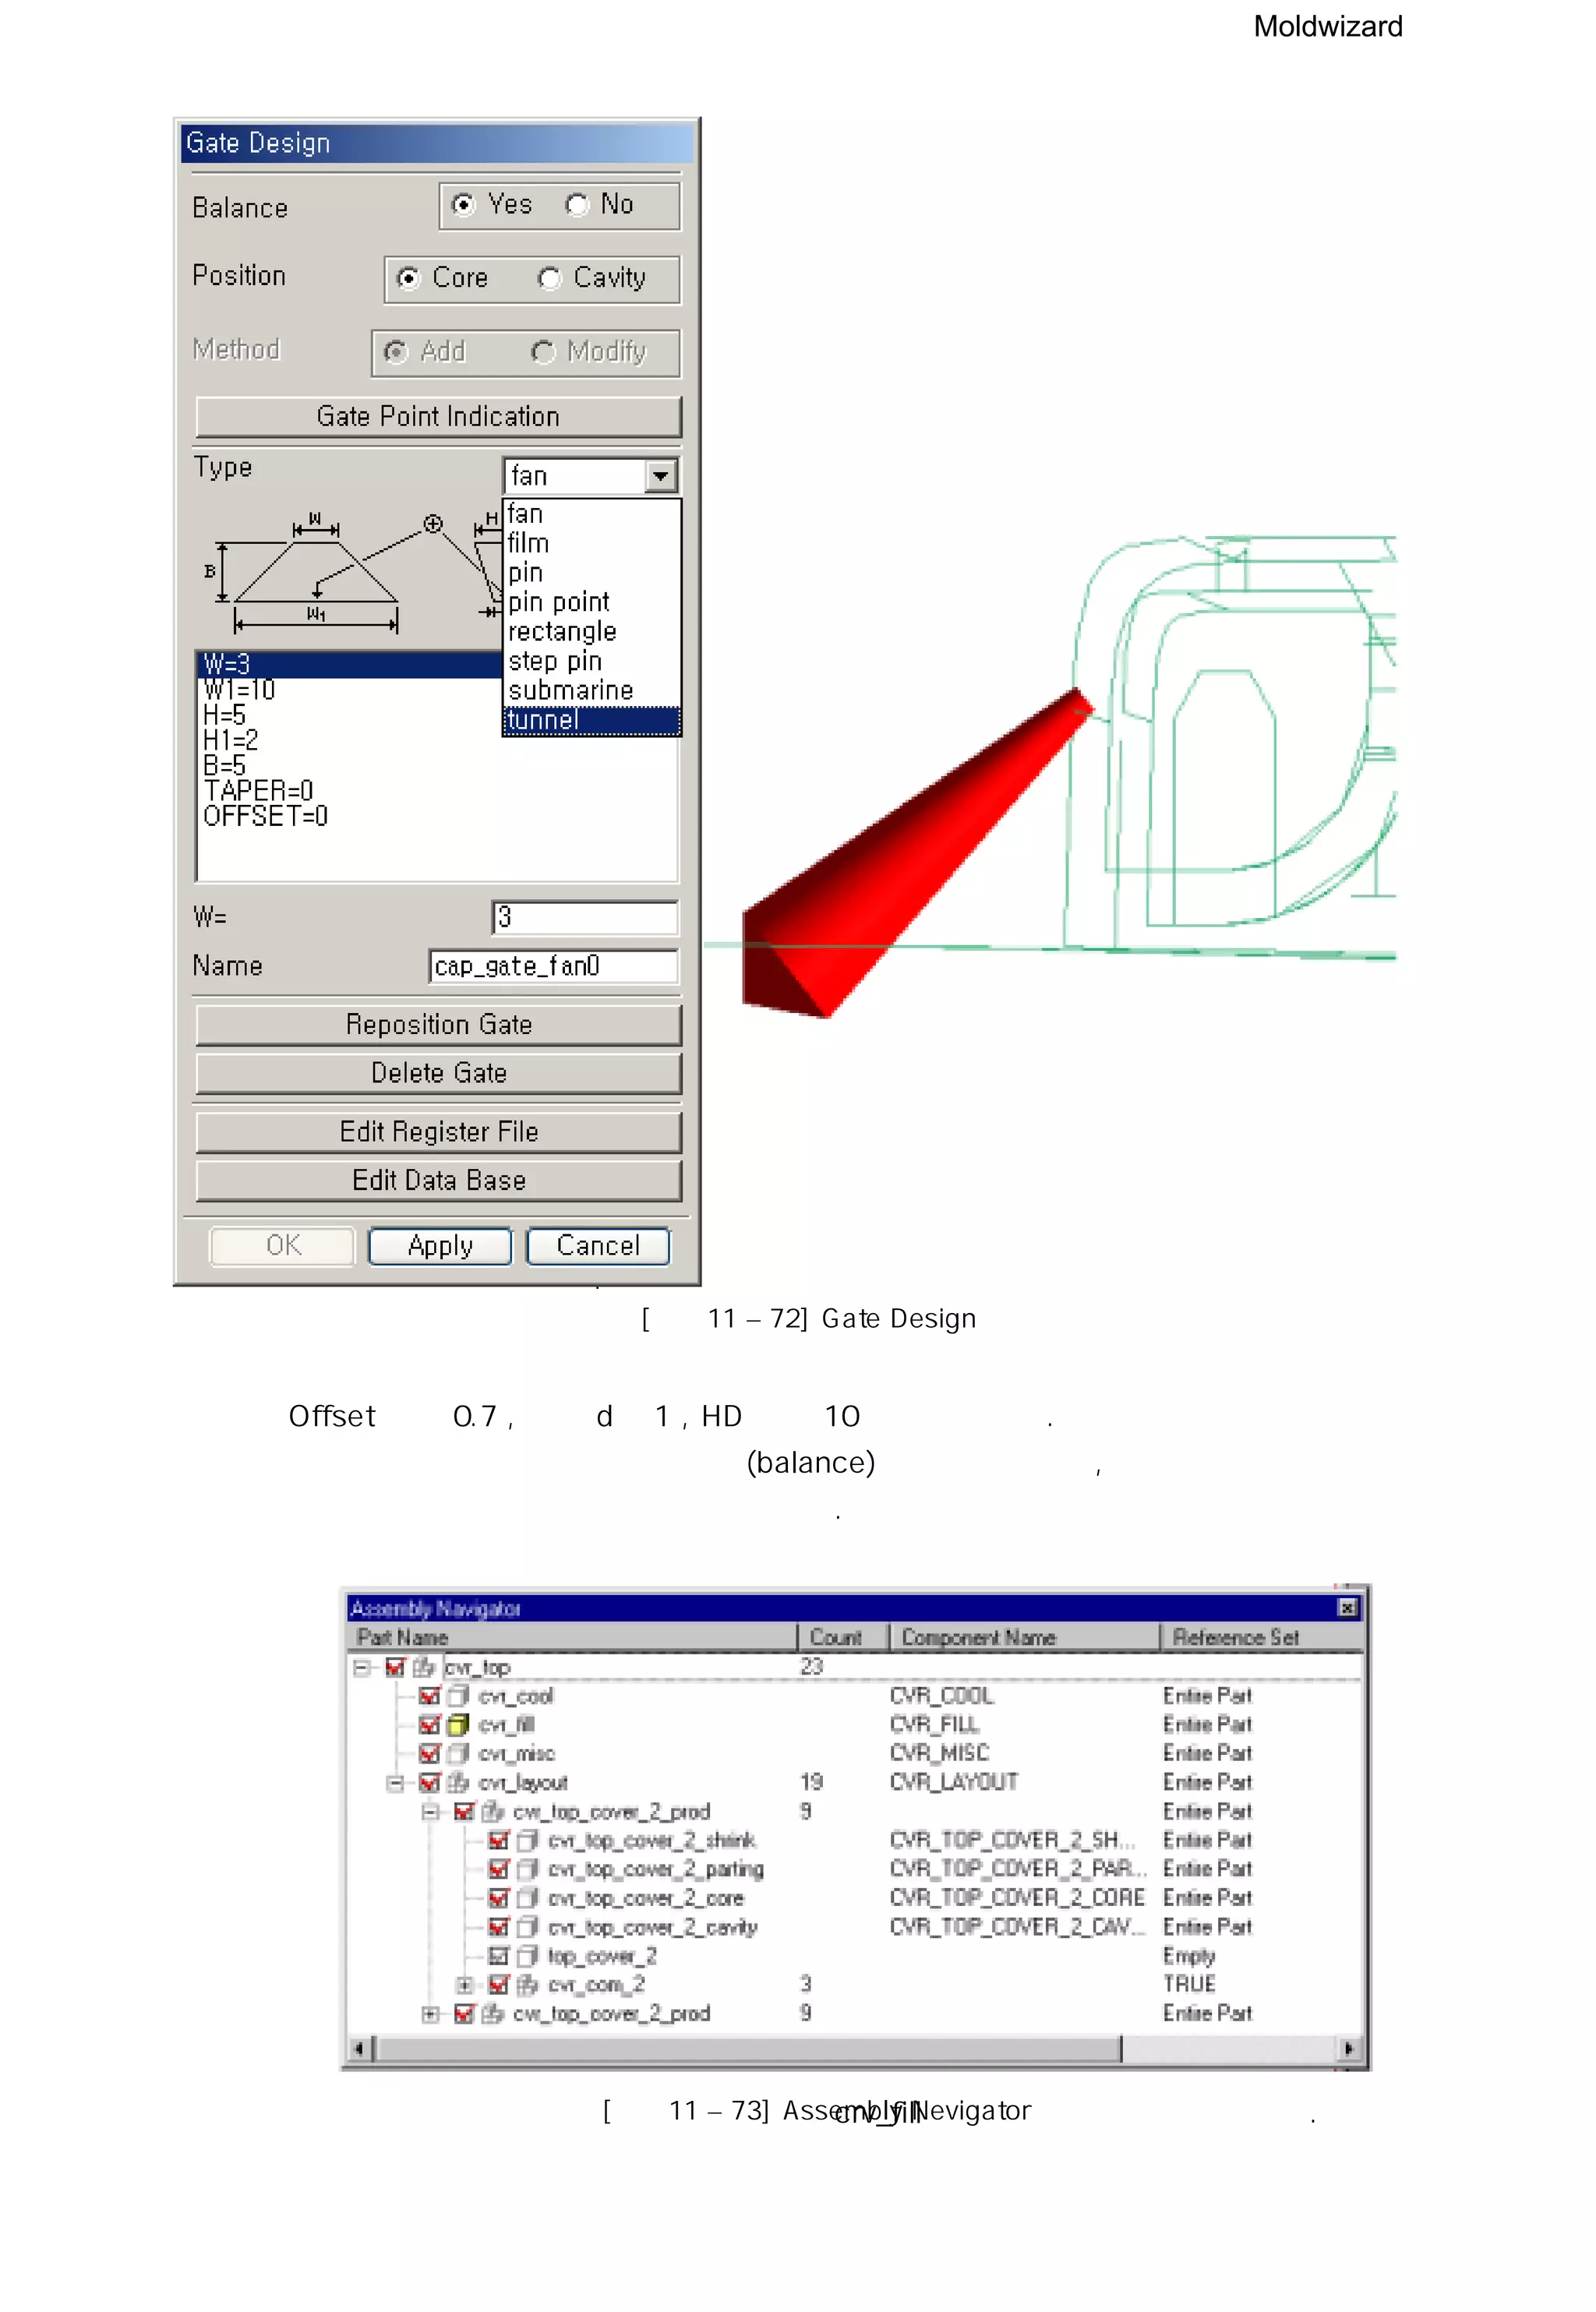Toggle cvr_top visibility checkbox

pyautogui.click(x=395, y=1667)
